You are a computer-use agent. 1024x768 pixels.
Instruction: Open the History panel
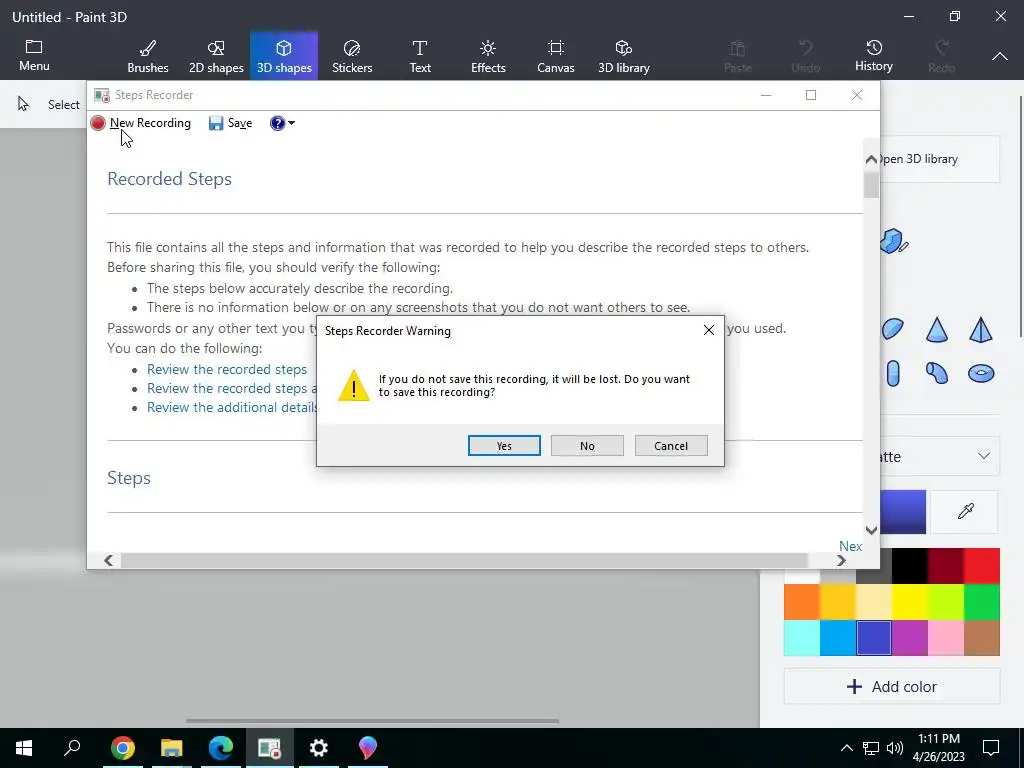(x=874, y=56)
